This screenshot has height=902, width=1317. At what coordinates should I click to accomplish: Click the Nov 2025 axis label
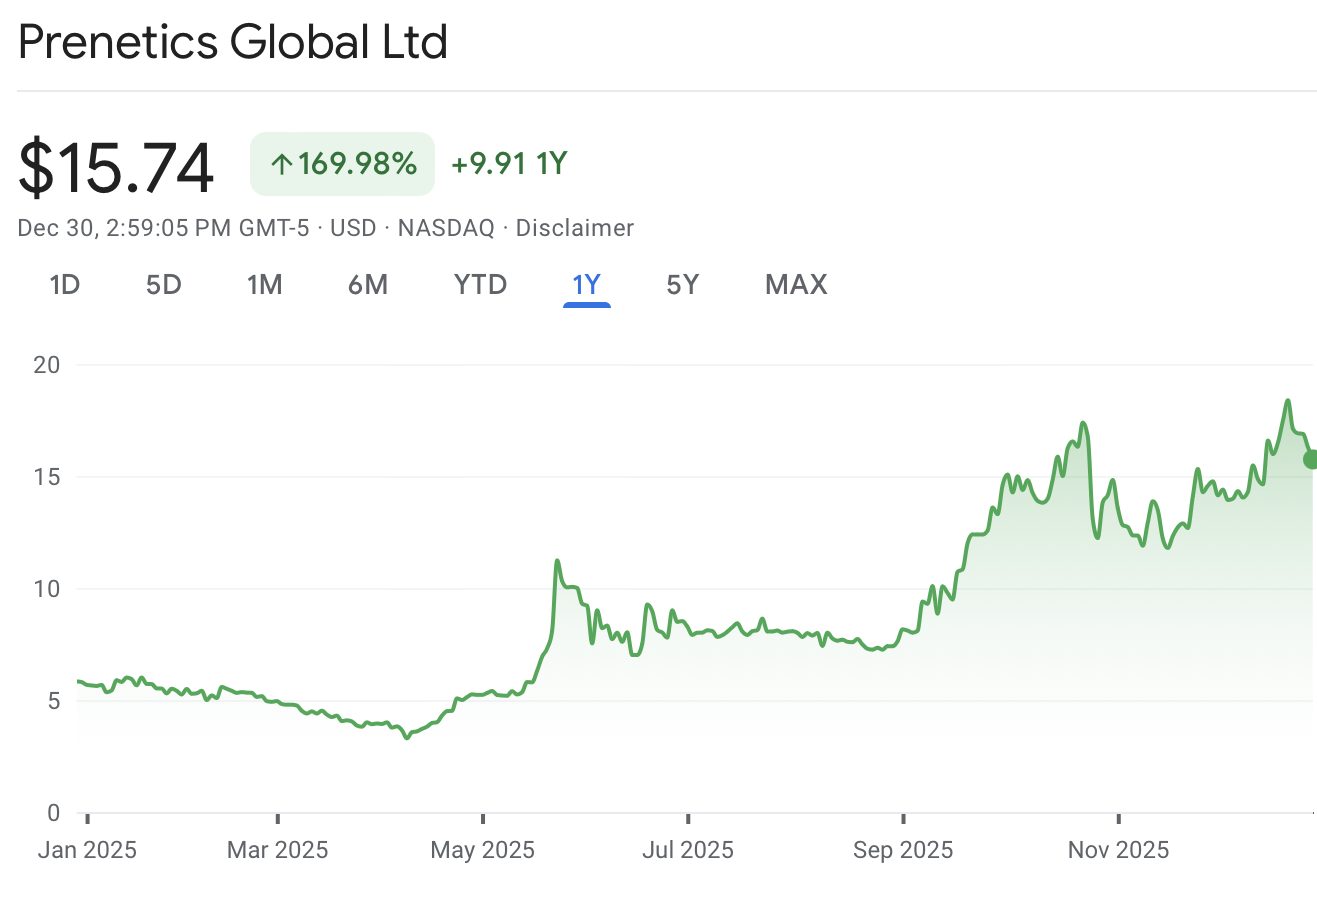1117,849
